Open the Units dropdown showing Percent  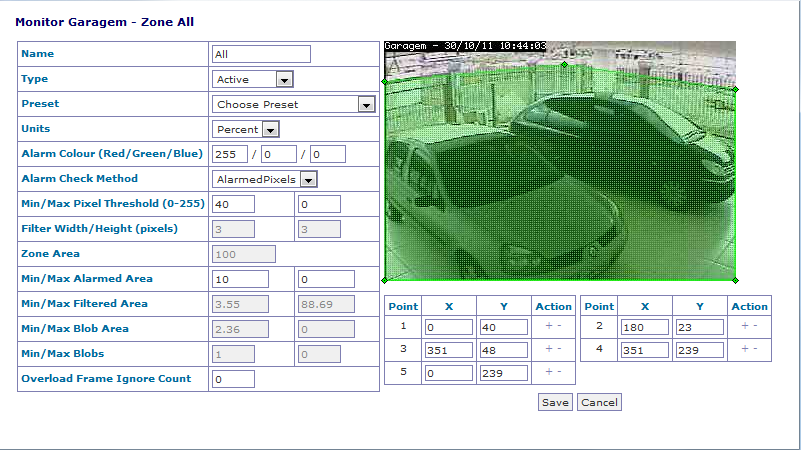click(x=246, y=129)
